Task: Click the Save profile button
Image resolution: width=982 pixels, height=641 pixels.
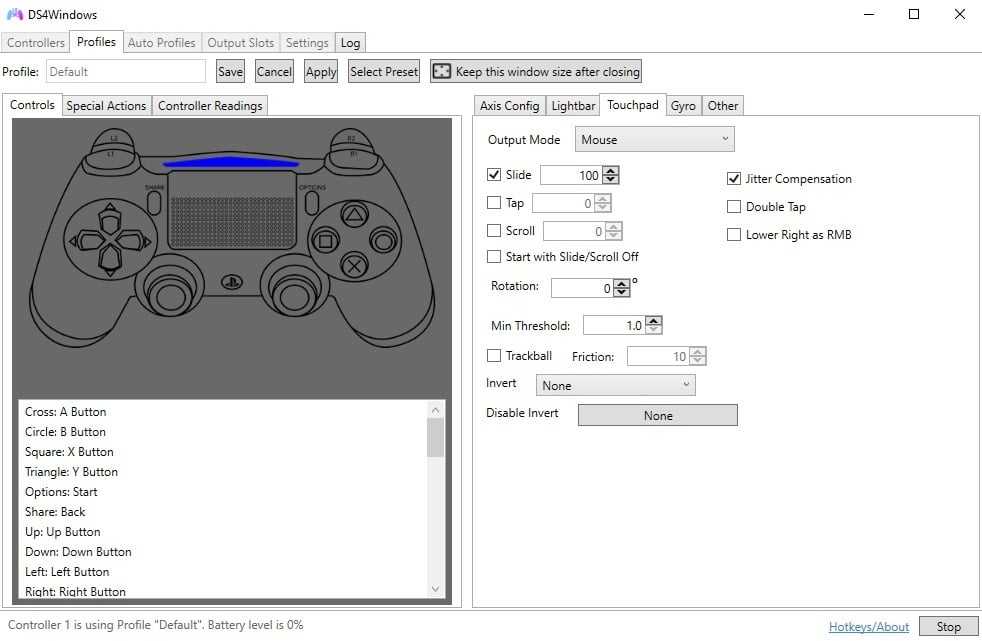Action: (x=230, y=71)
